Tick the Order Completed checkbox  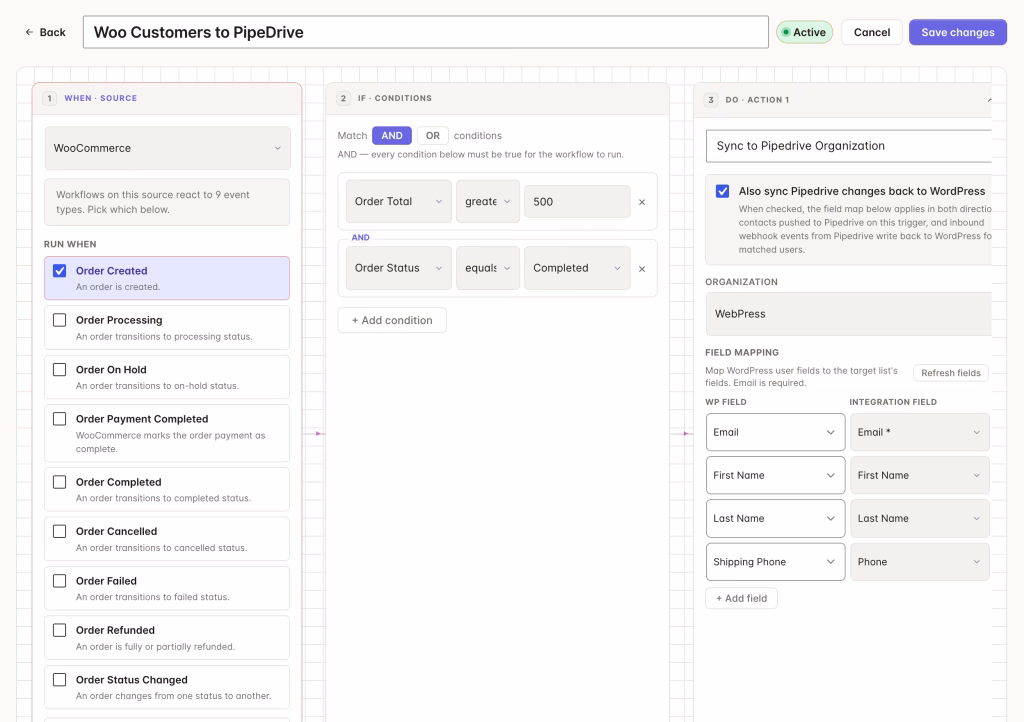coord(59,482)
